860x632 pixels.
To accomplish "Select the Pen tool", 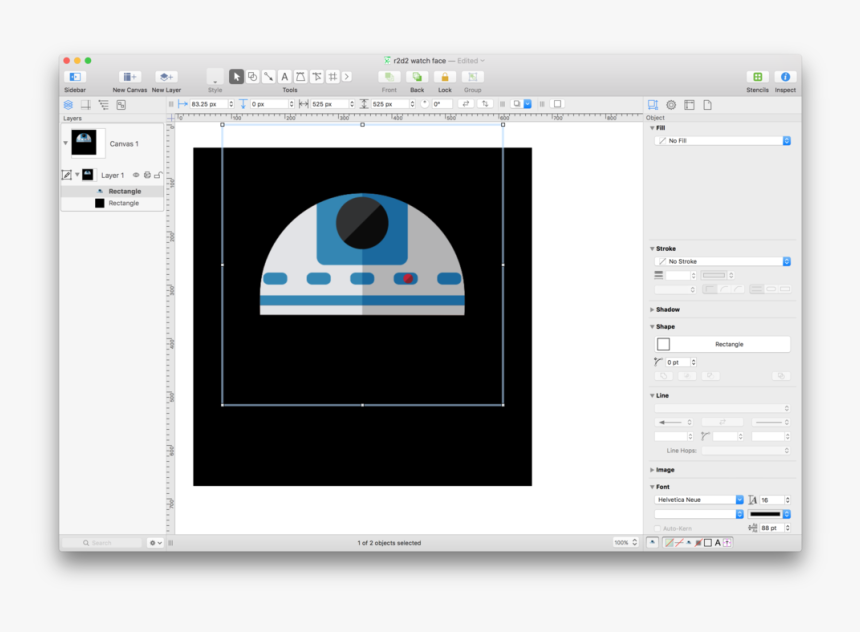I will [300, 77].
